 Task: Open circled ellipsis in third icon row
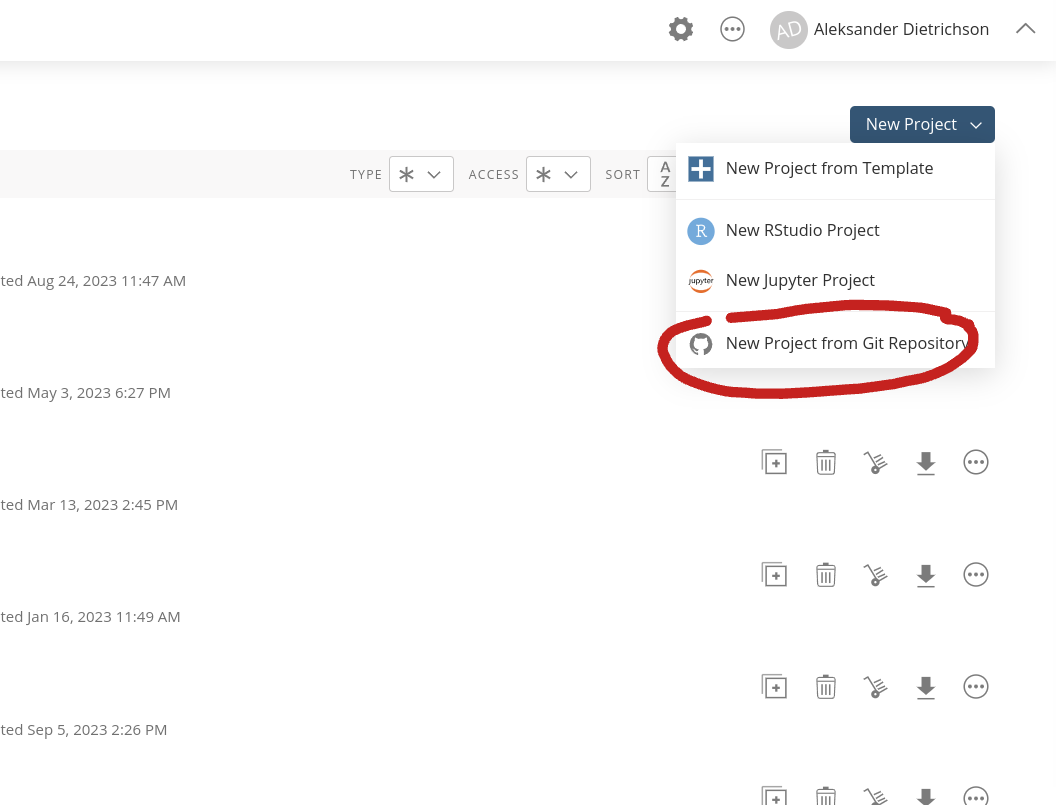click(x=976, y=686)
